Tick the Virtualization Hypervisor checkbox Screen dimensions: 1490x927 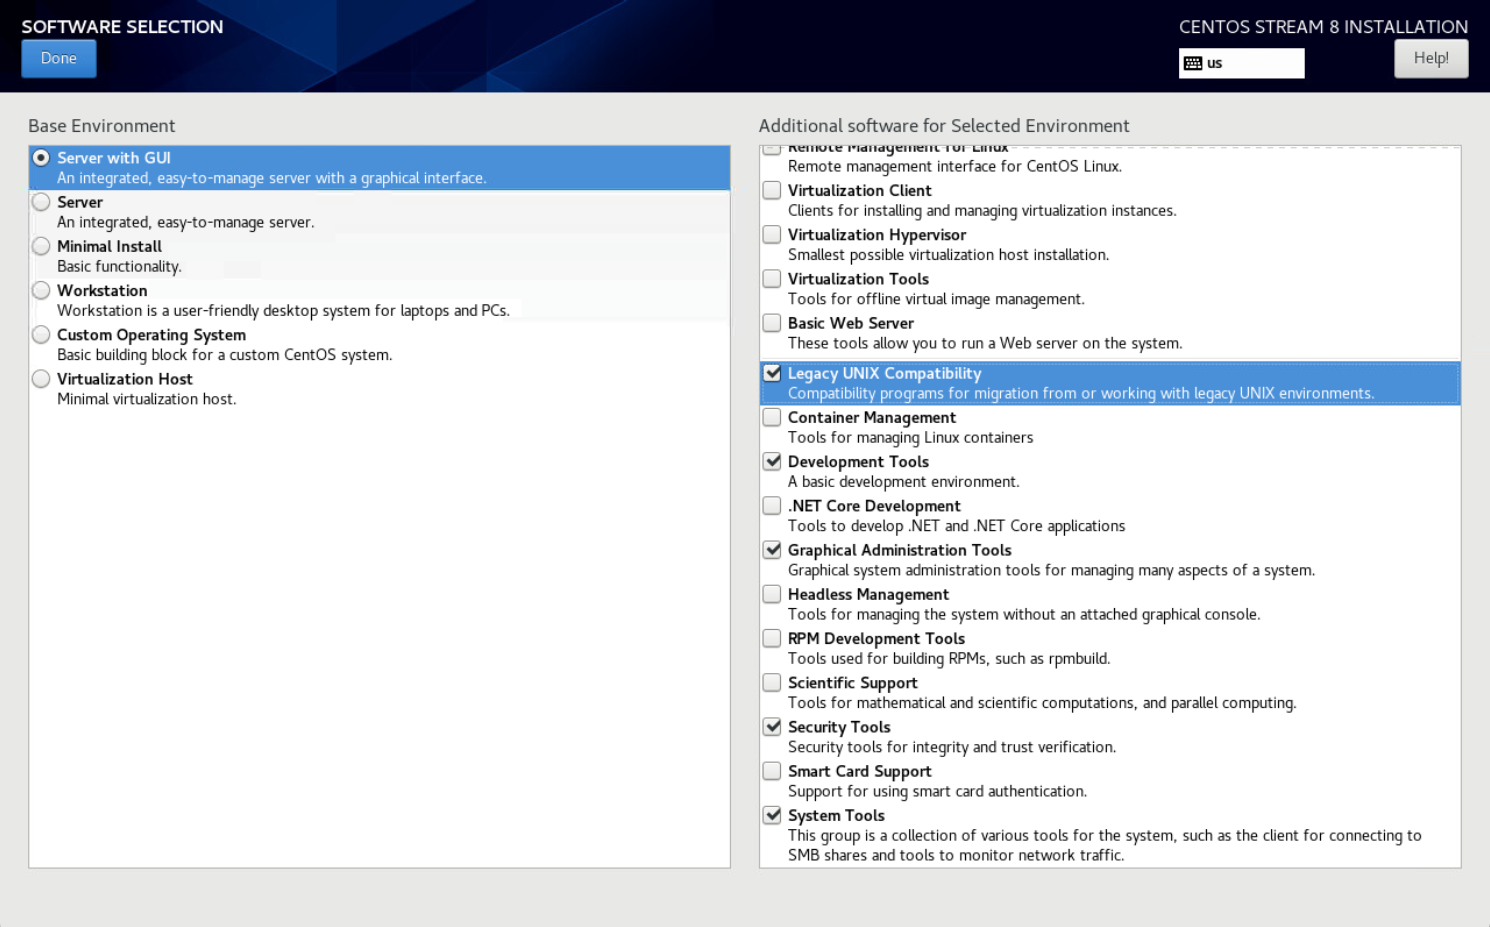[x=772, y=234]
